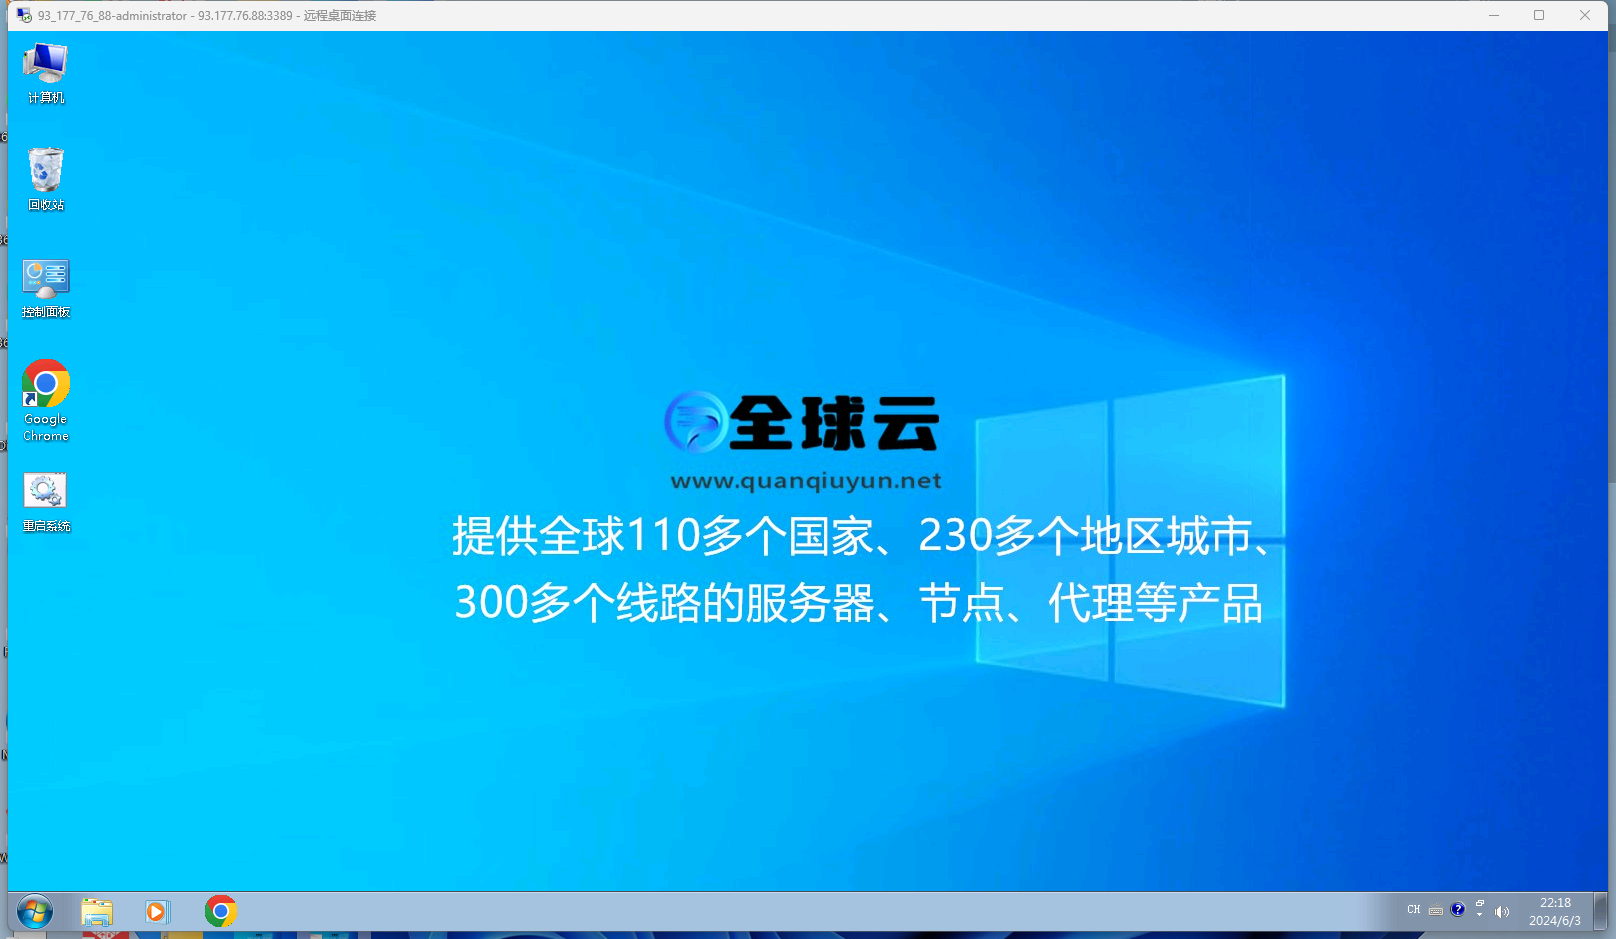Open File Explorer from the taskbar
Viewport: 1616px width, 939px height.
click(97, 912)
